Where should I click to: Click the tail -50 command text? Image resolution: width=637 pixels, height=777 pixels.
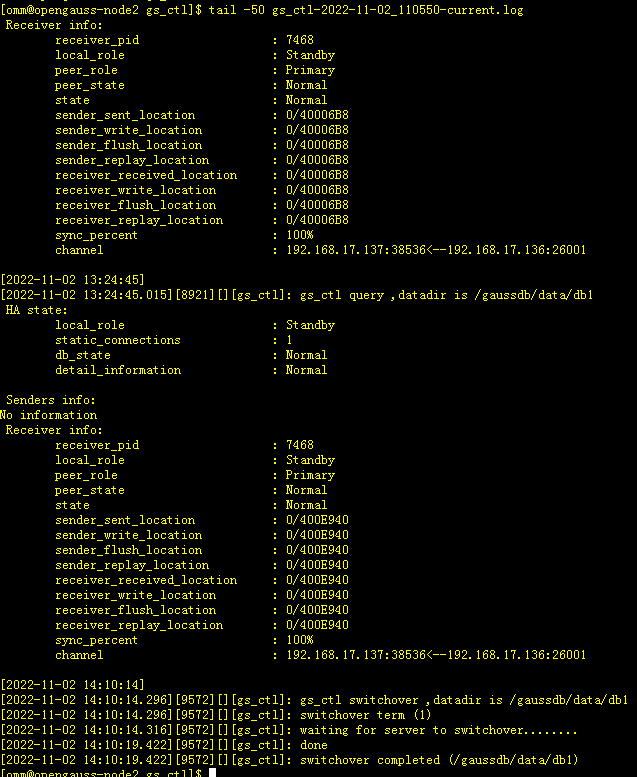tap(236, 10)
